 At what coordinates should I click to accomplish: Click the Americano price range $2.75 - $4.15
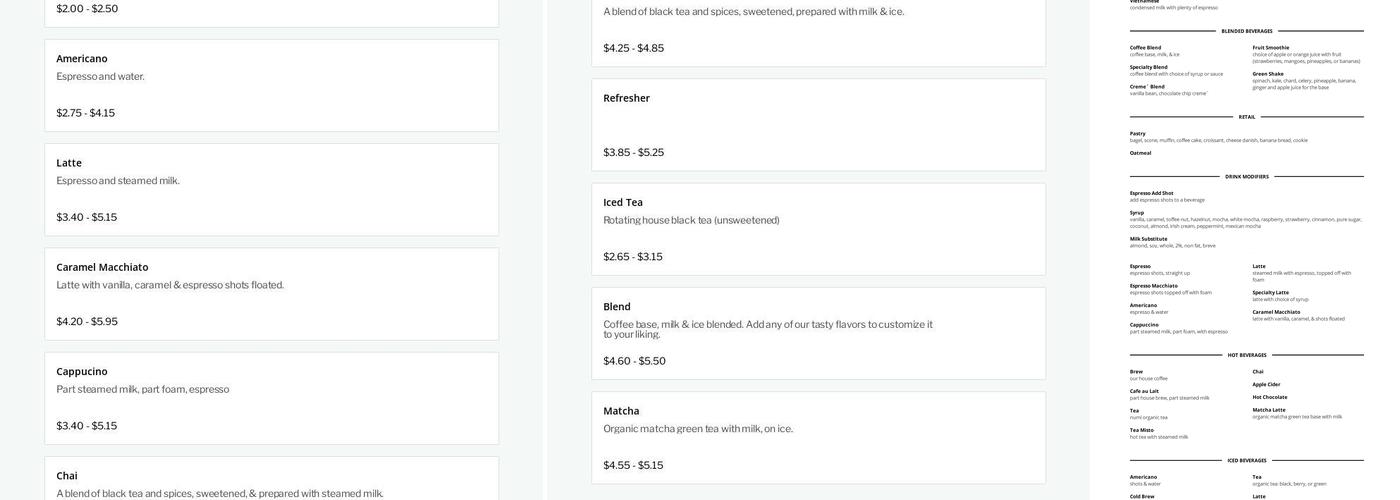pyautogui.click(x=85, y=113)
